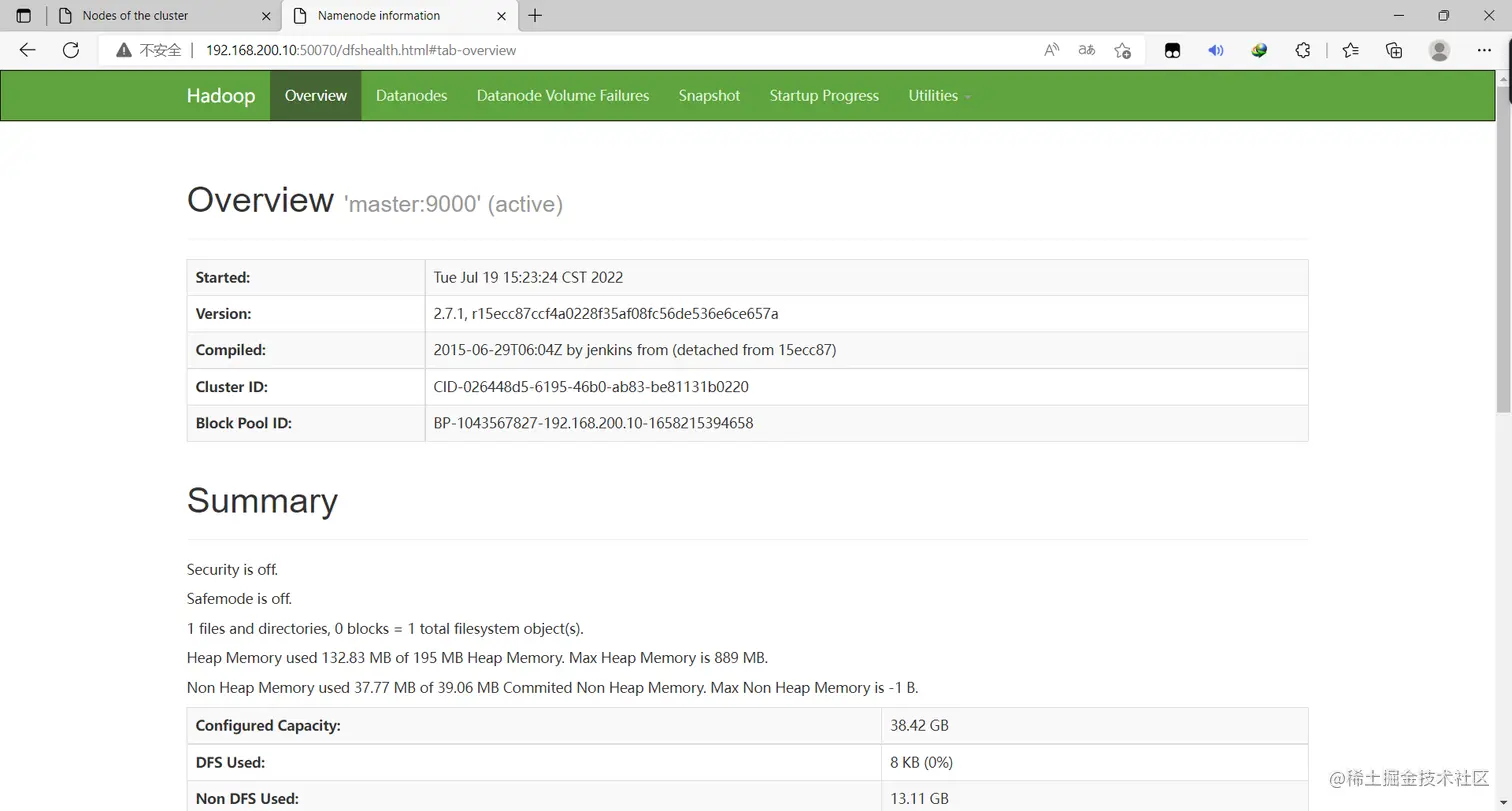Viewport: 1512px width, 811px height.
Task: Open Settings and more menu
Action: (1484, 50)
